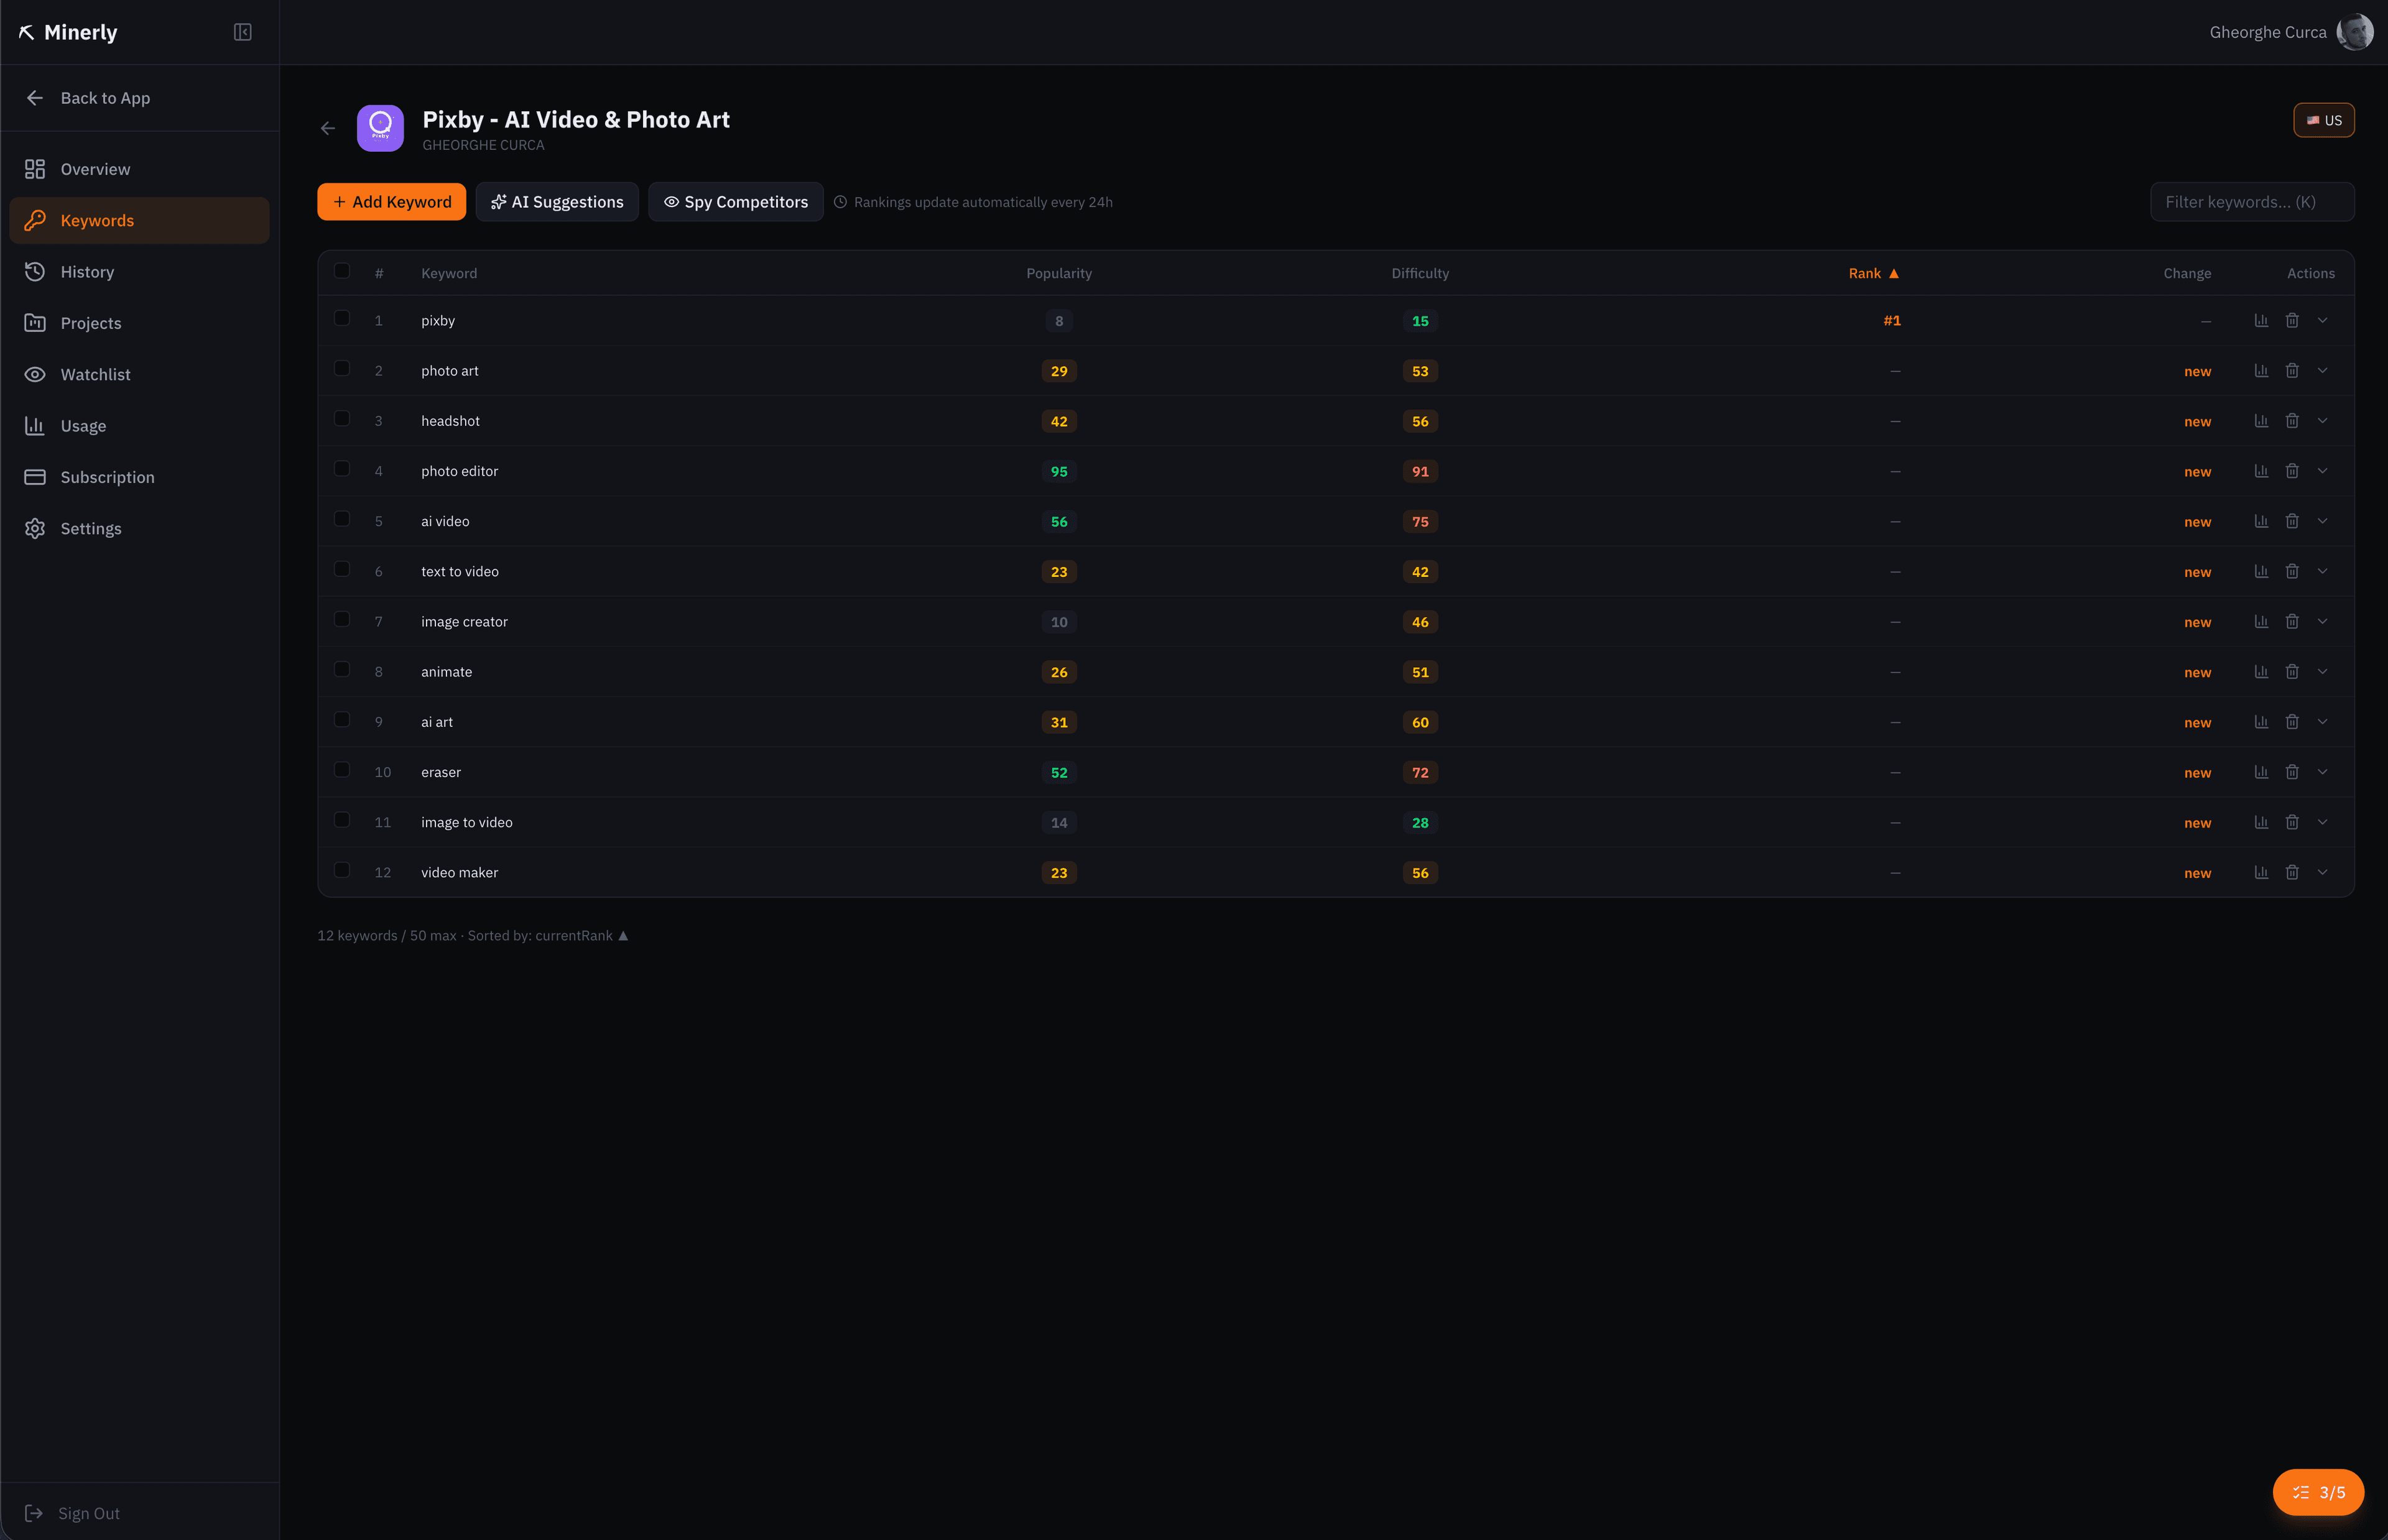Collapse the sidebar panel icon

click(242, 32)
